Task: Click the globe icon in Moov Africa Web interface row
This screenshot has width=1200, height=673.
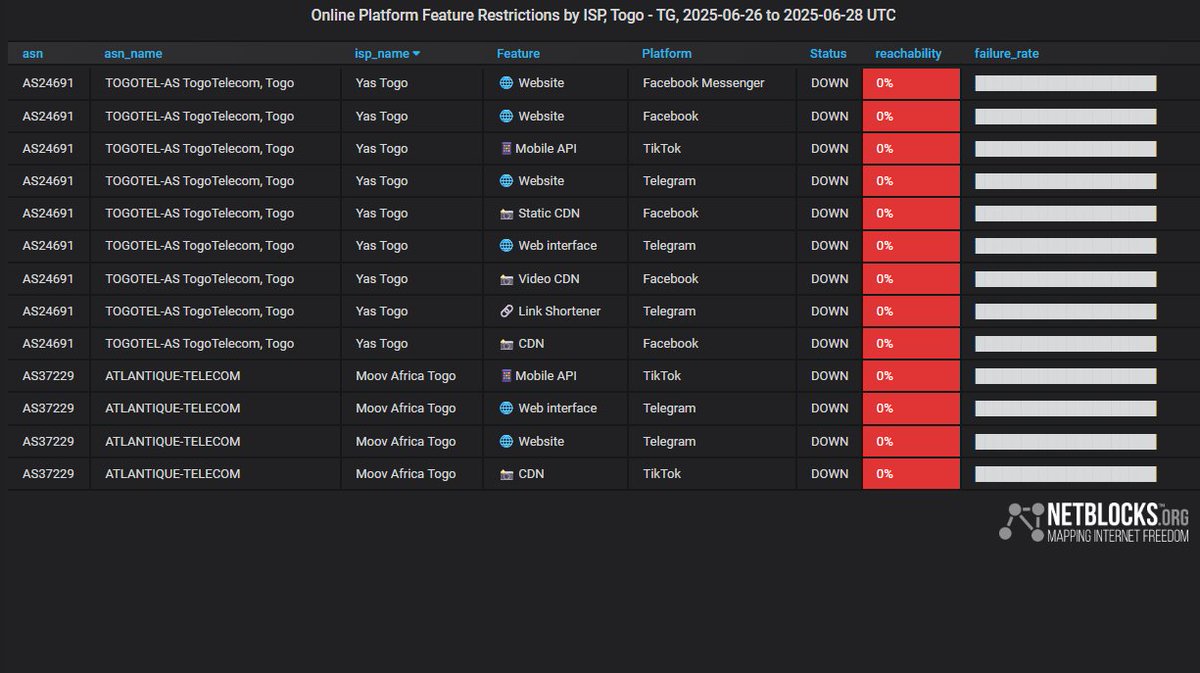Action: click(506, 408)
